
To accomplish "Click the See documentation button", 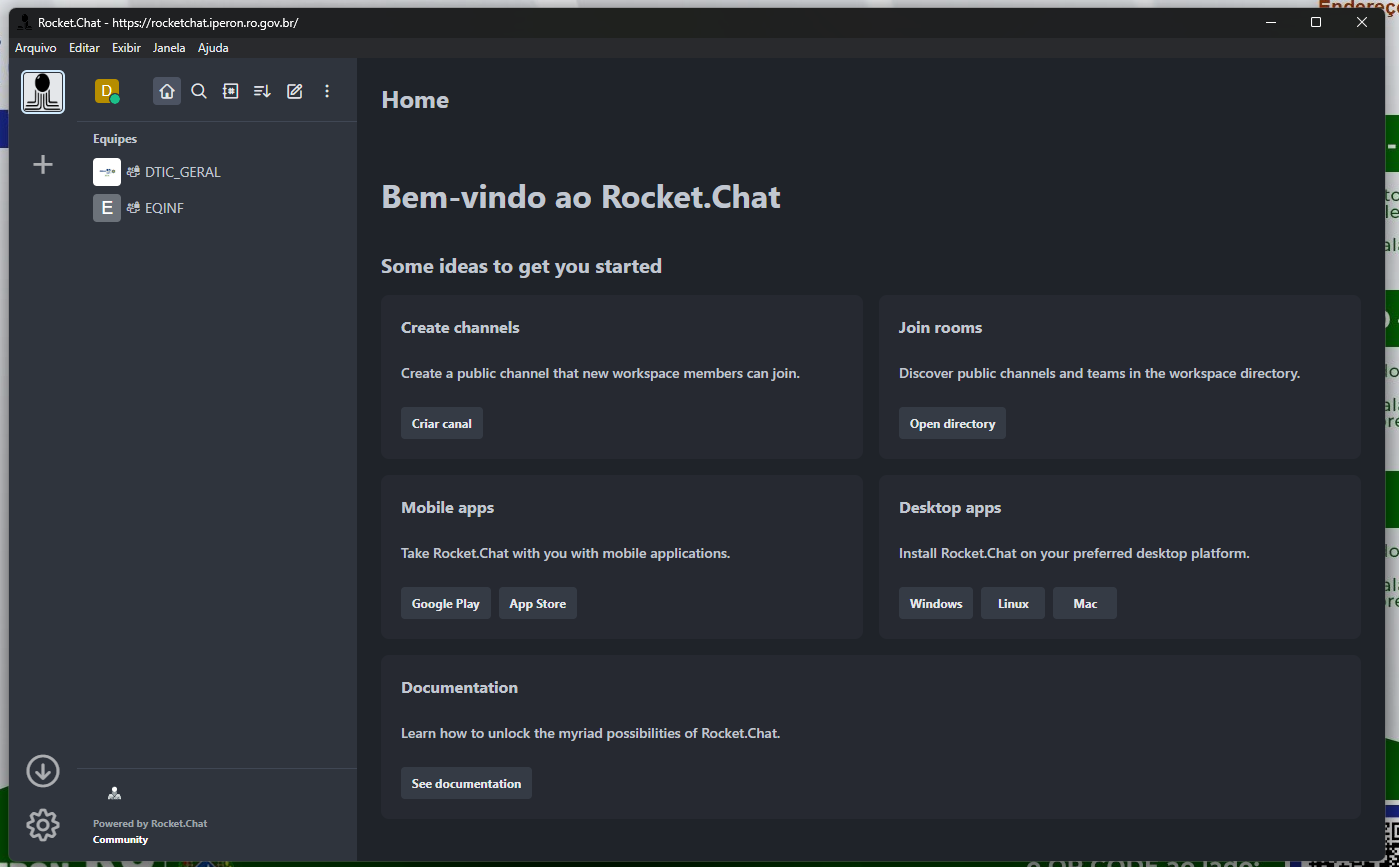I will click(x=466, y=783).
